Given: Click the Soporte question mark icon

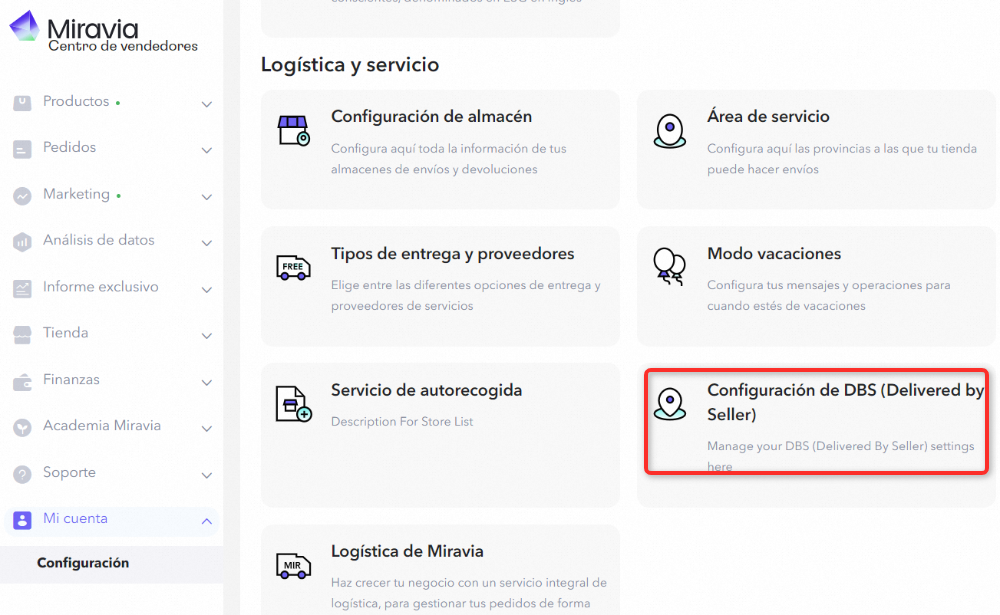Looking at the screenshot, I should pos(22,473).
